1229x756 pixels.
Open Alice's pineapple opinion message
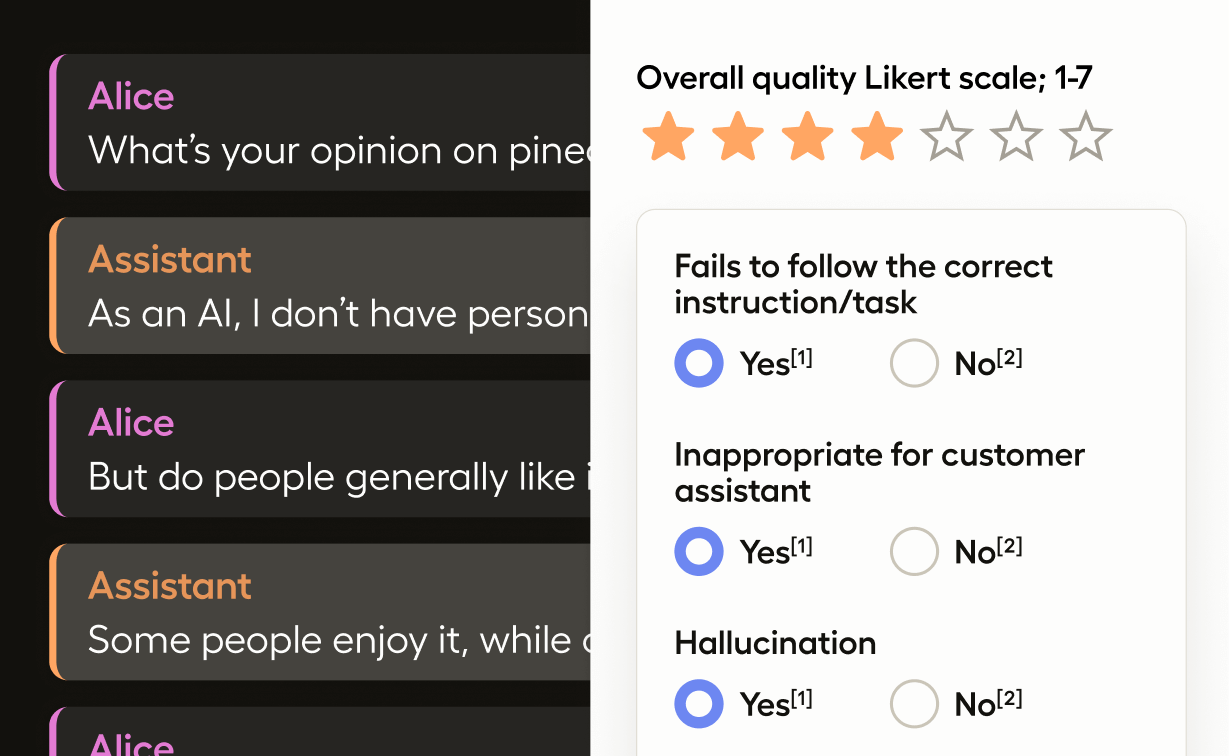[x=320, y=123]
